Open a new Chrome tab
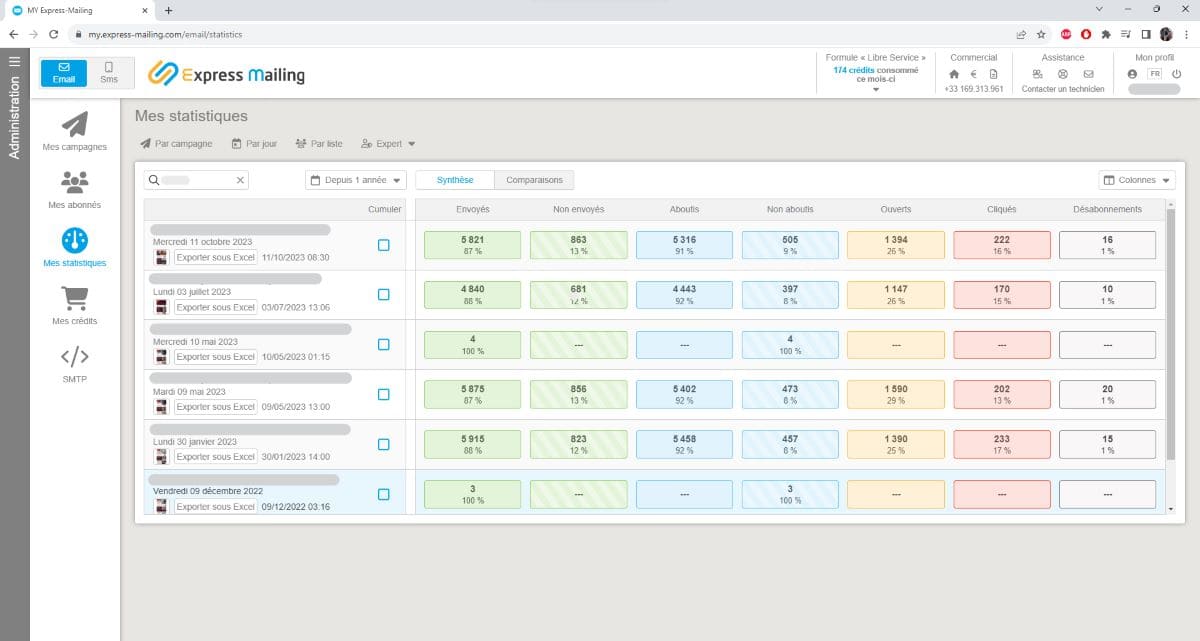 (x=168, y=10)
